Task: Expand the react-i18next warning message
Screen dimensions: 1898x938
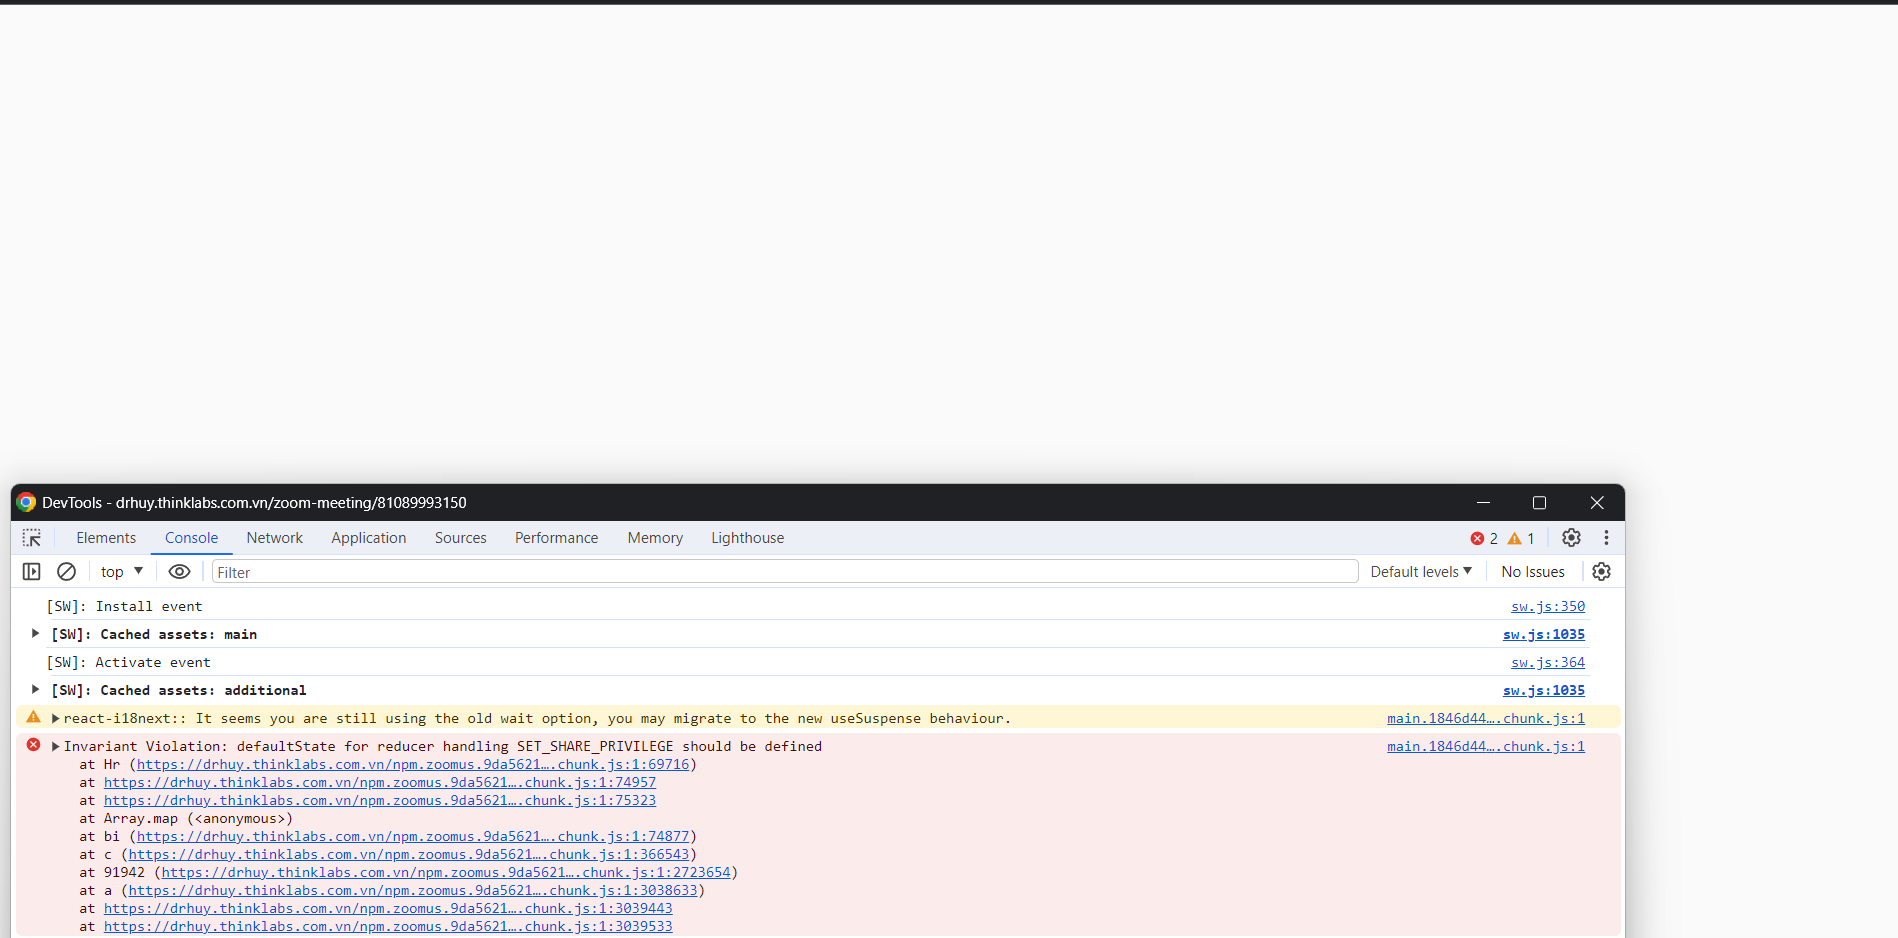Action: [56, 718]
